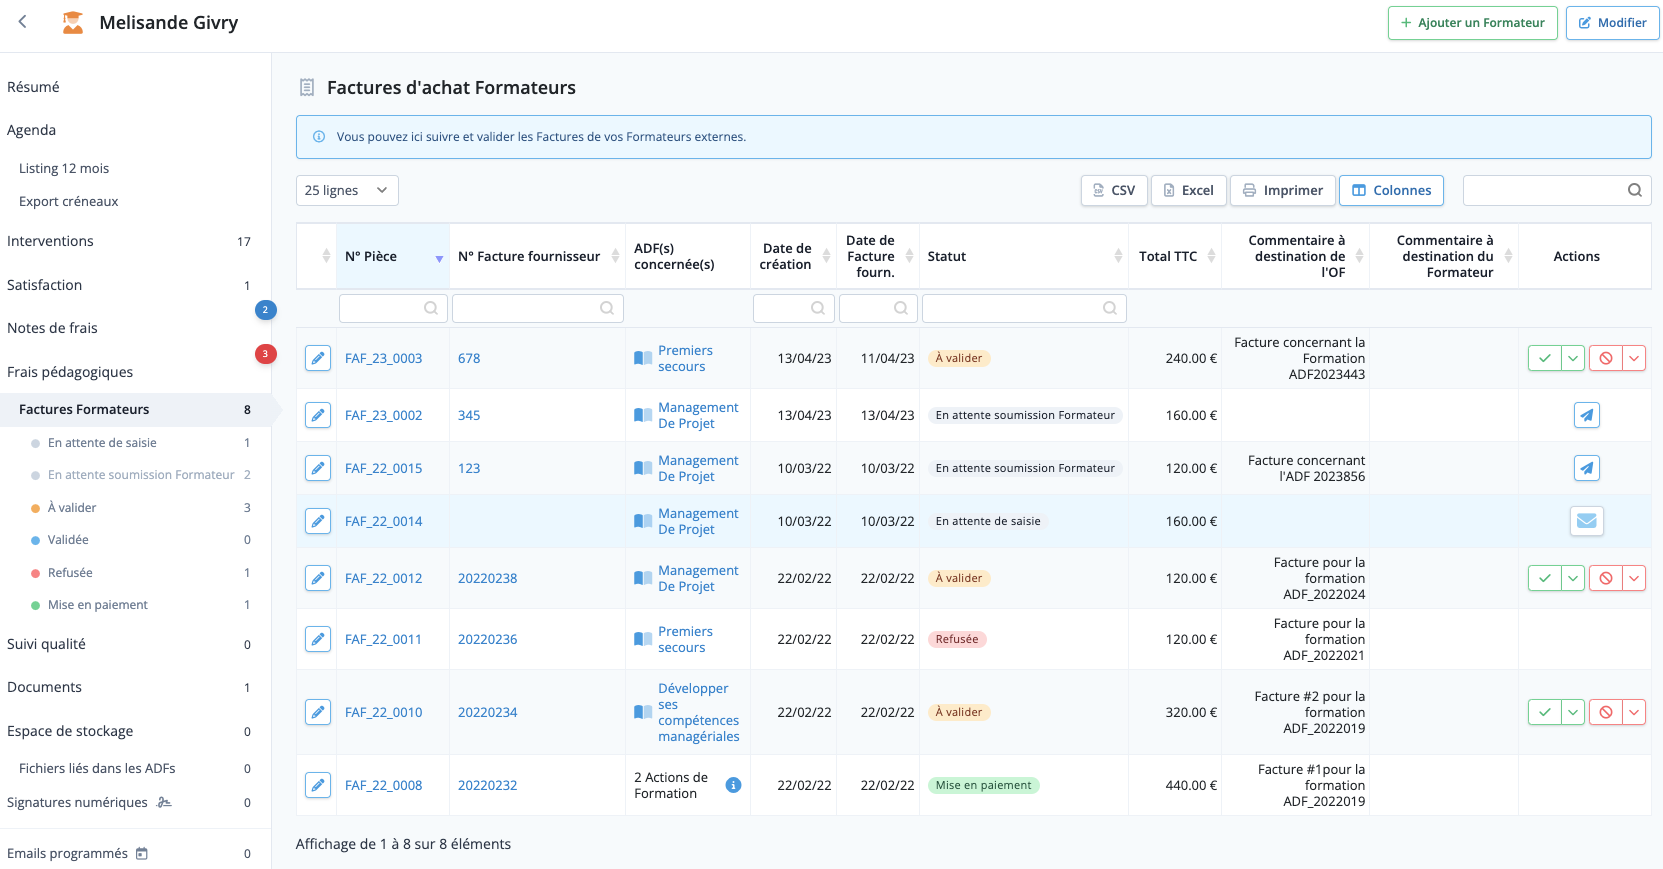Expand refuse options dropdown for FAF_22_0012
Screen dimensions: 1663x869
point(1634,578)
